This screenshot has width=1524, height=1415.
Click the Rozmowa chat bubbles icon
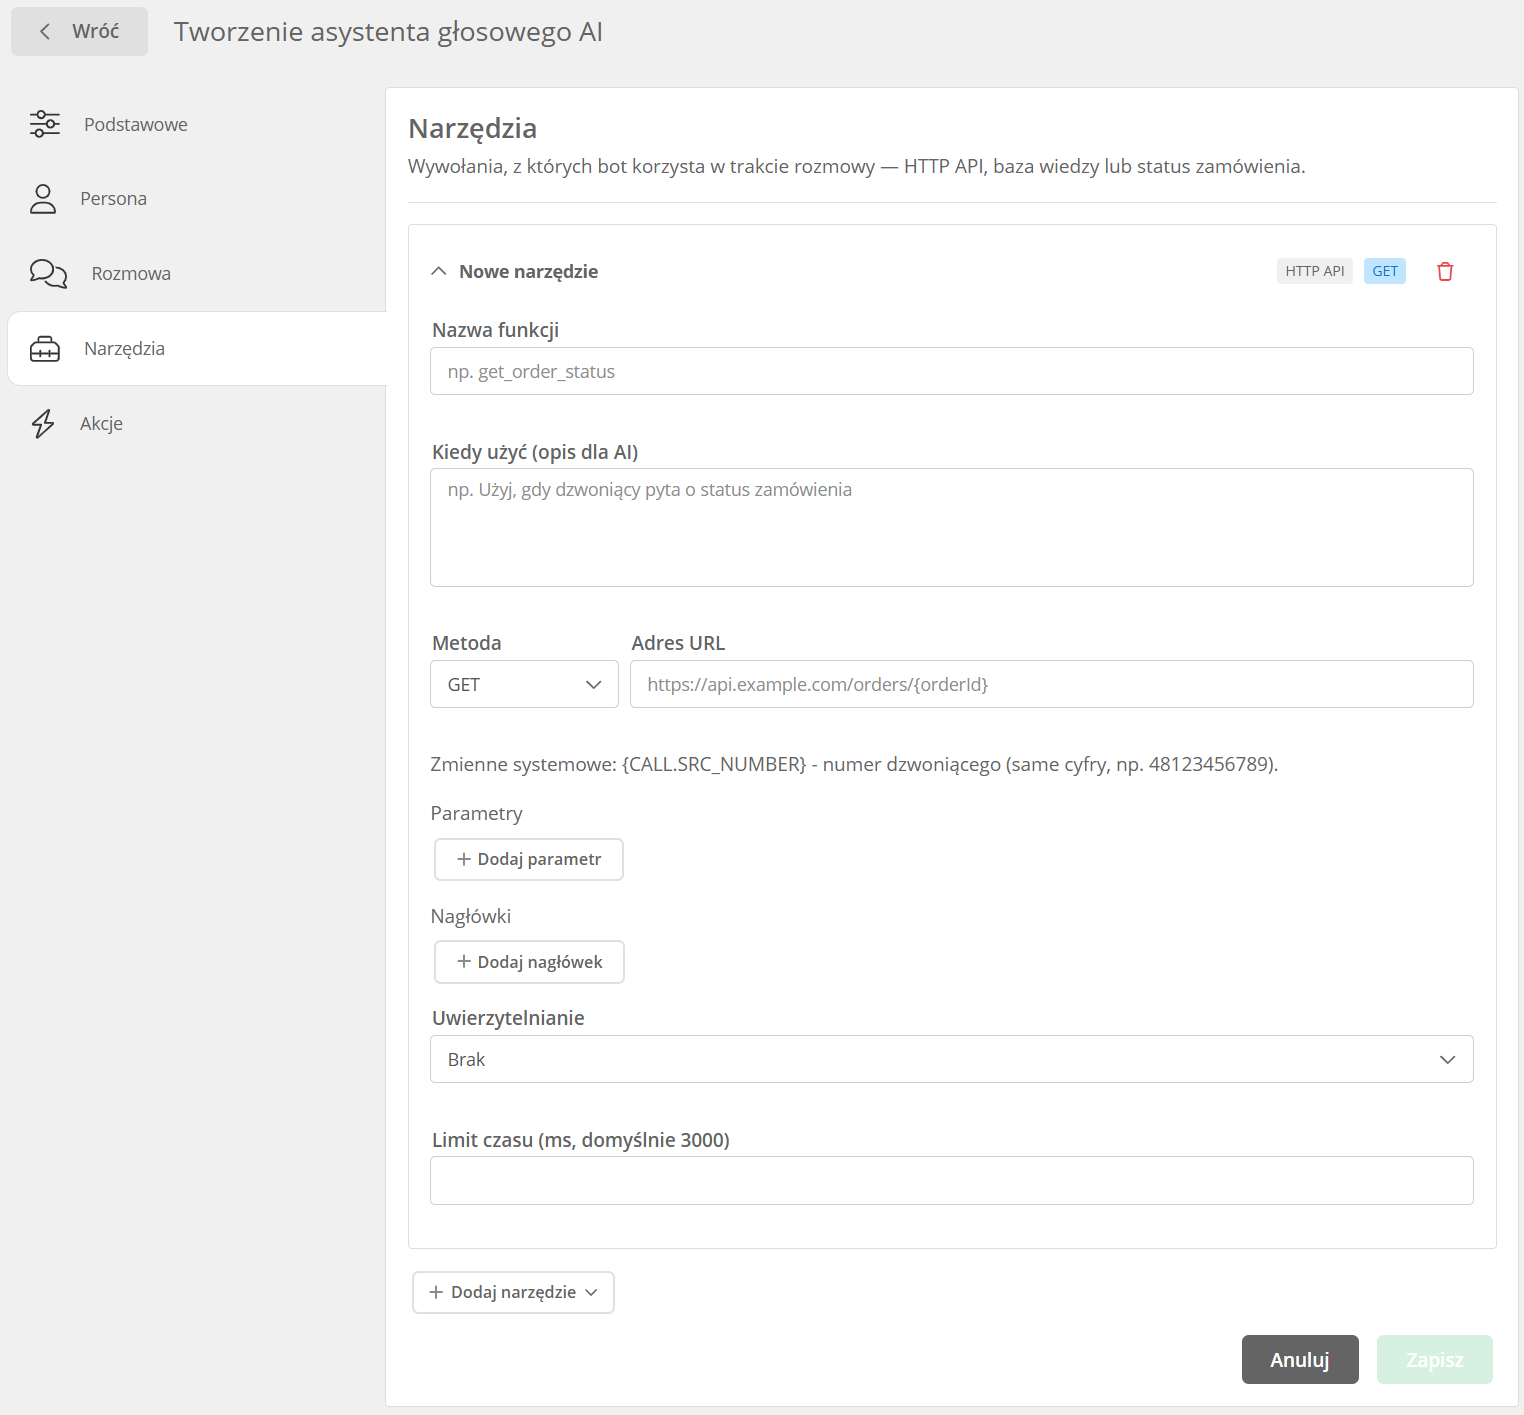pos(48,273)
